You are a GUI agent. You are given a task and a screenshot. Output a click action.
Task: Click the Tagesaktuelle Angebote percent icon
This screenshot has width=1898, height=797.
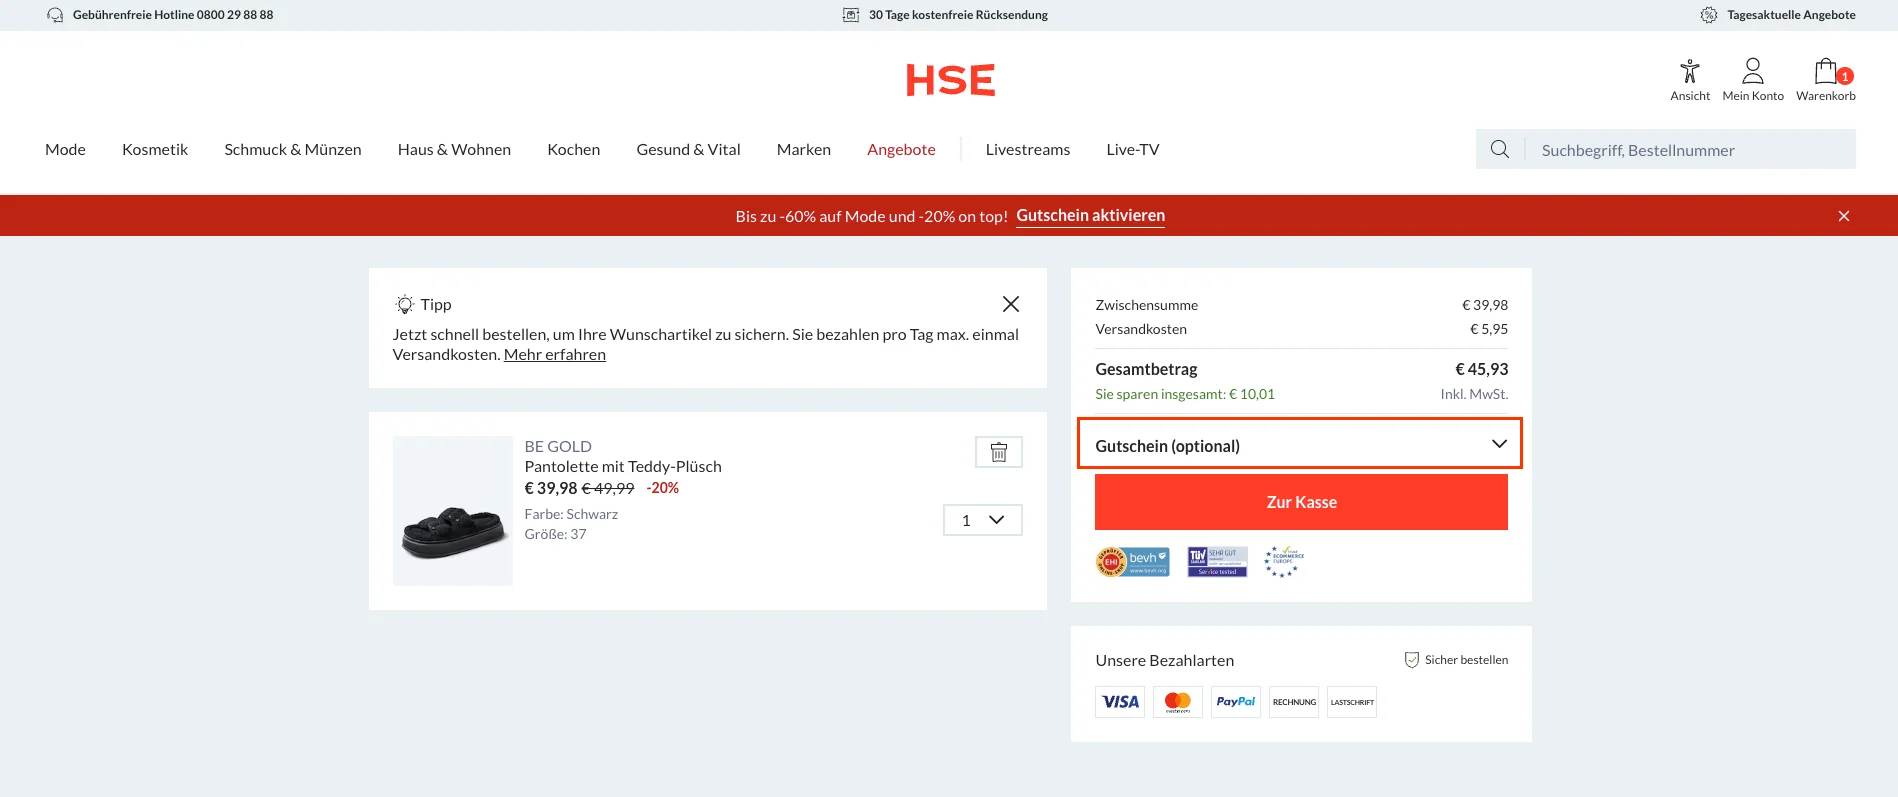(x=1709, y=15)
